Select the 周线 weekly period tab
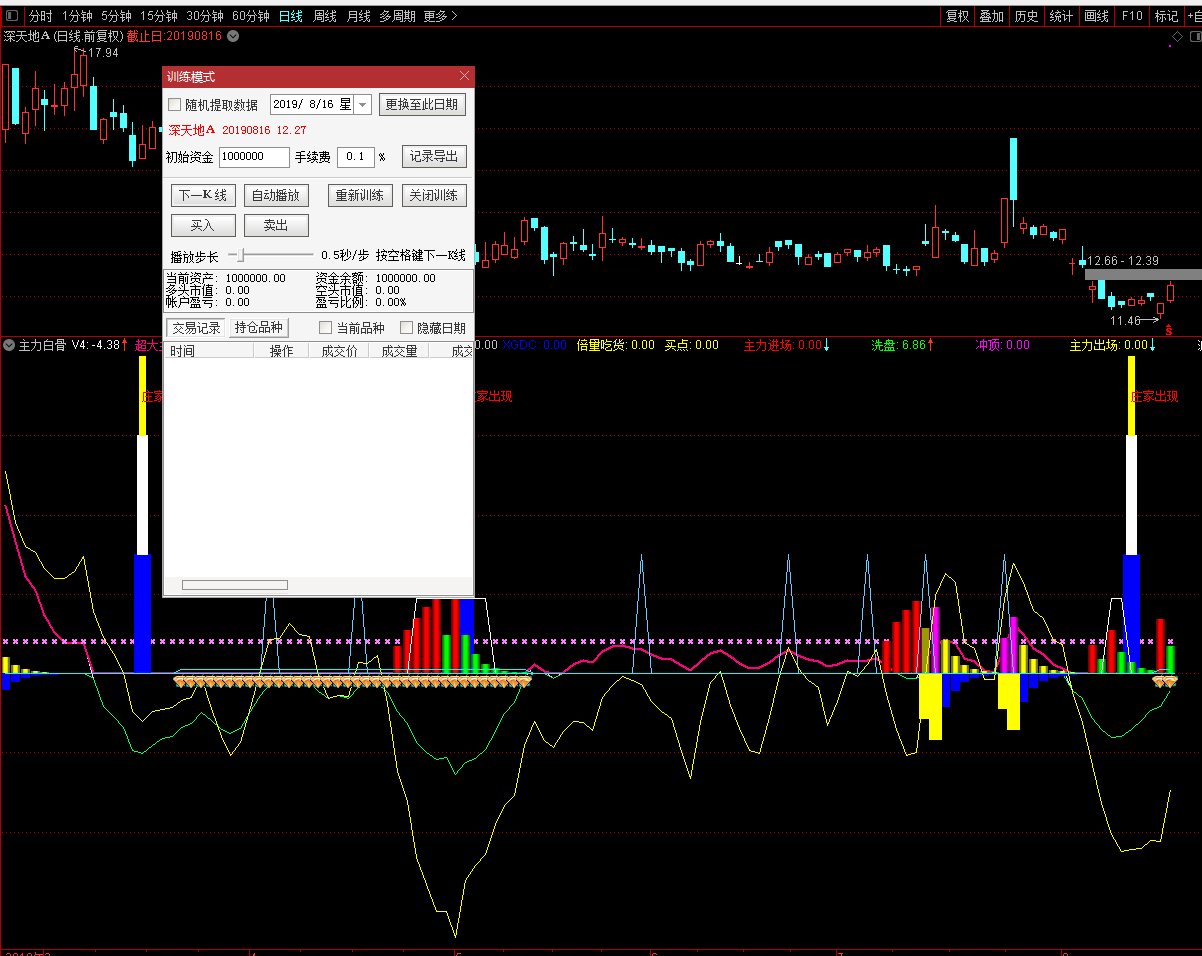Image resolution: width=1202 pixels, height=956 pixels. pyautogui.click(x=324, y=16)
